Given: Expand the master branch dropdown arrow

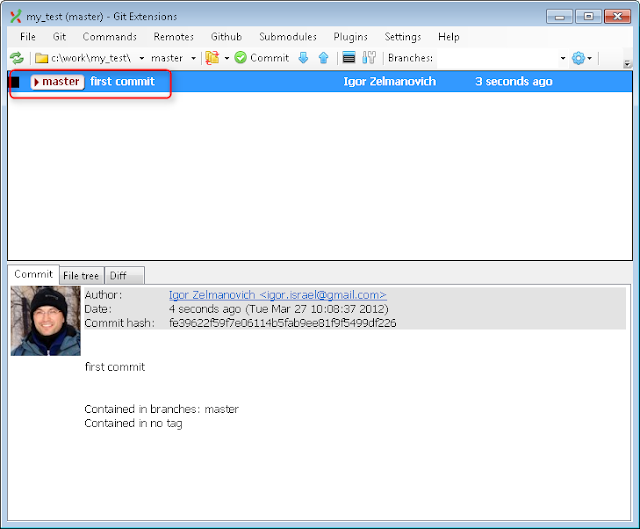Looking at the screenshot, I should click(193, 58).
